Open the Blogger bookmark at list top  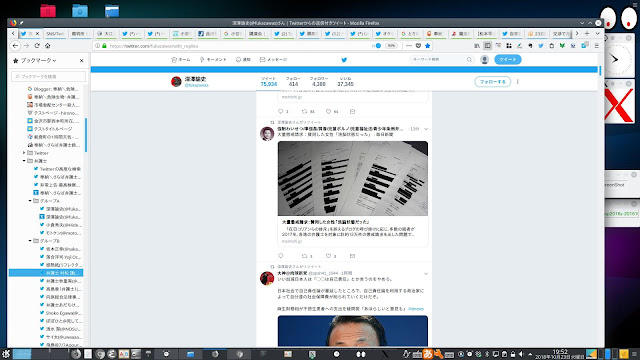[53, 89]
